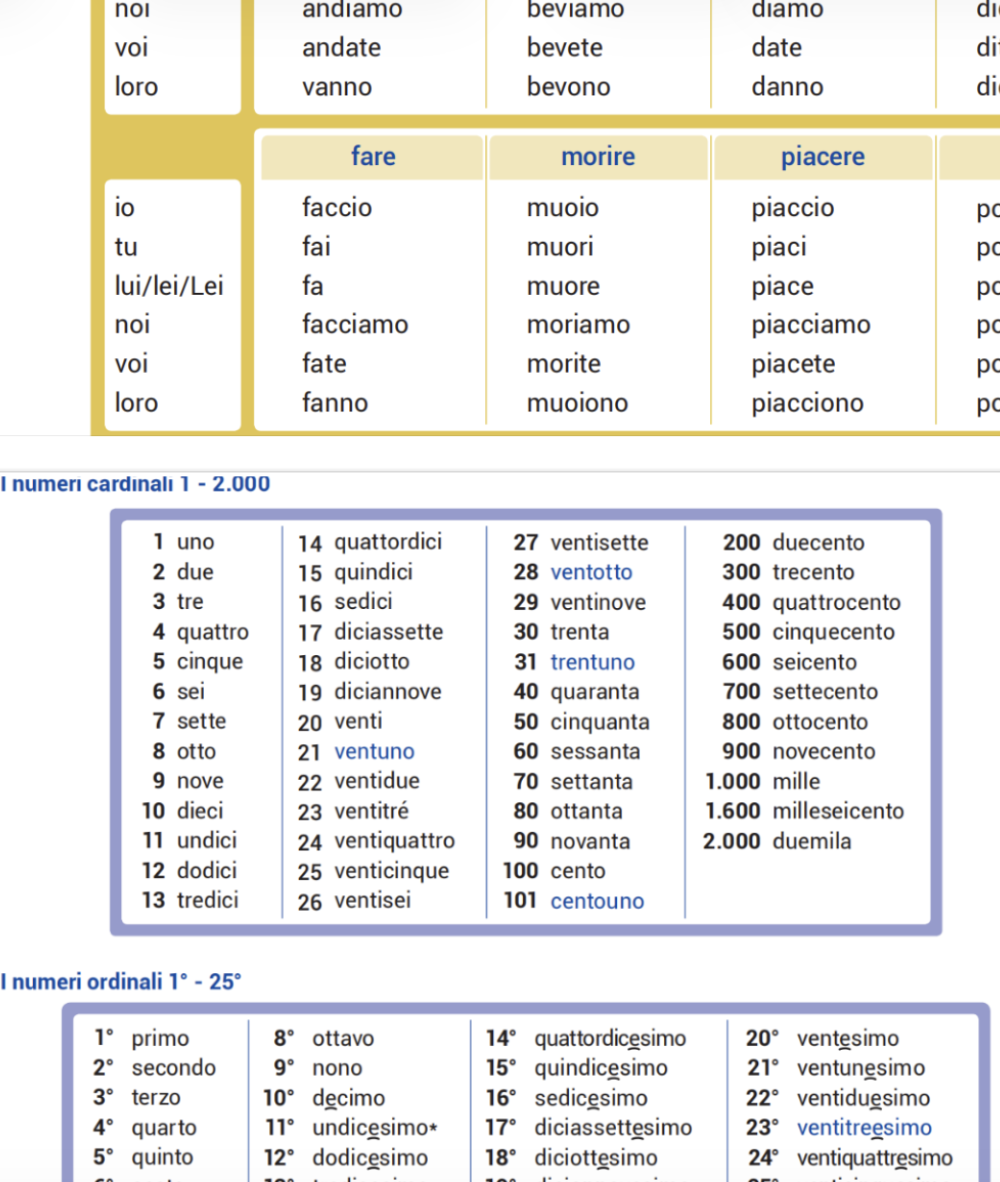Screen dimensions: 1000x1182
Task: Click the 'piacere' verb column header
Action: tap(822, 157)
